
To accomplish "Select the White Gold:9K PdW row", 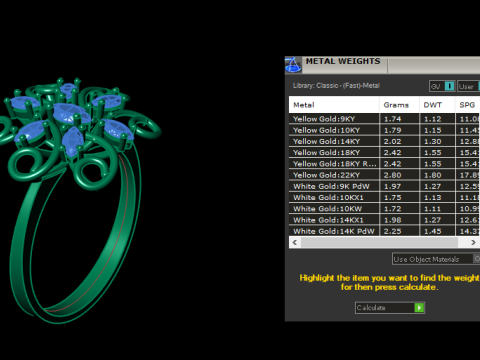I will [x=384, y=186].
